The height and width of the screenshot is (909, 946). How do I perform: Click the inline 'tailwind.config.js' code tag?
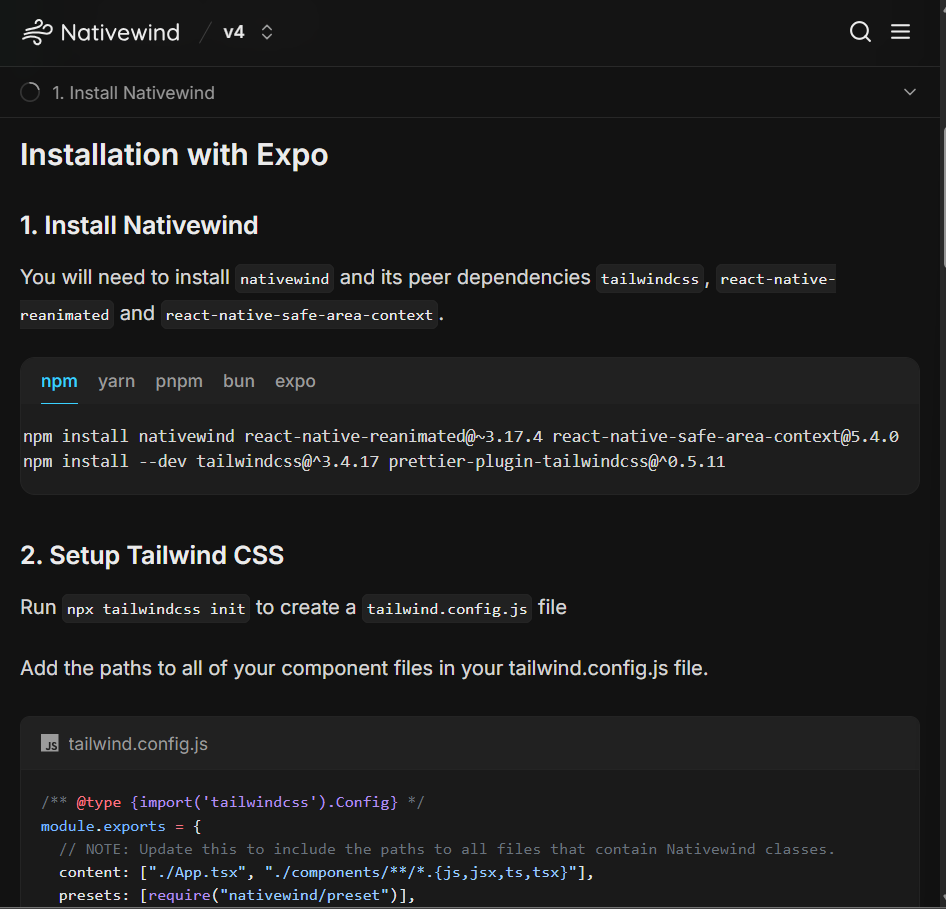[x=446, y=609]
